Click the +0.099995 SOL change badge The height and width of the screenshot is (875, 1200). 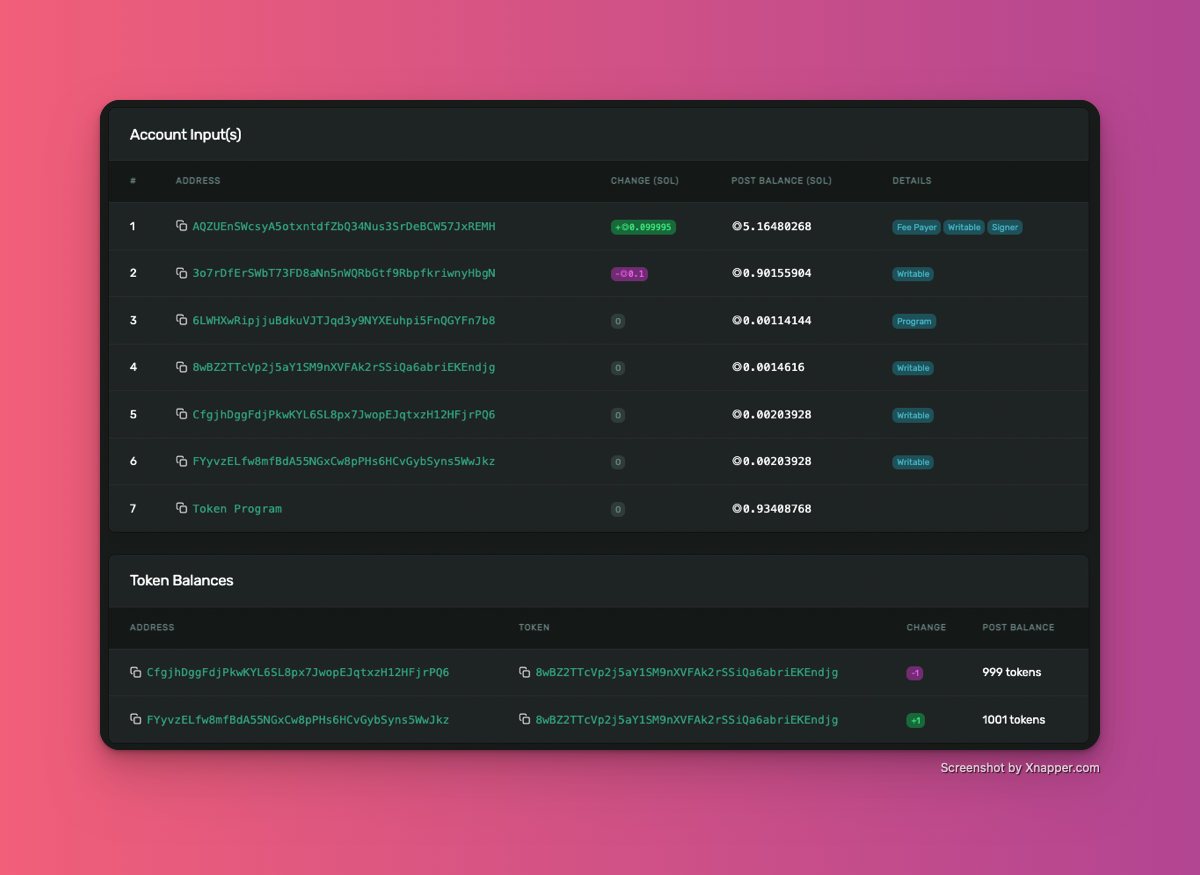(x=643, y=227)
